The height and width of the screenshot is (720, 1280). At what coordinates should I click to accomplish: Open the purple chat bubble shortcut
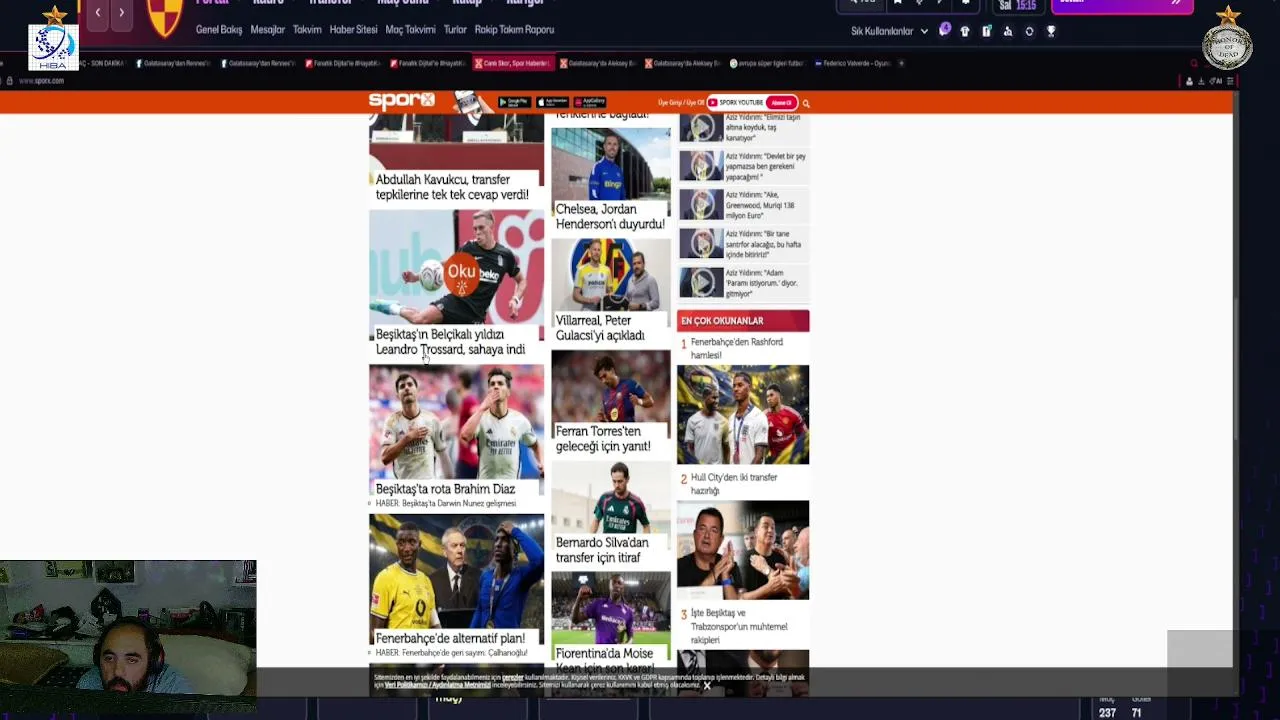click(945, 30)
